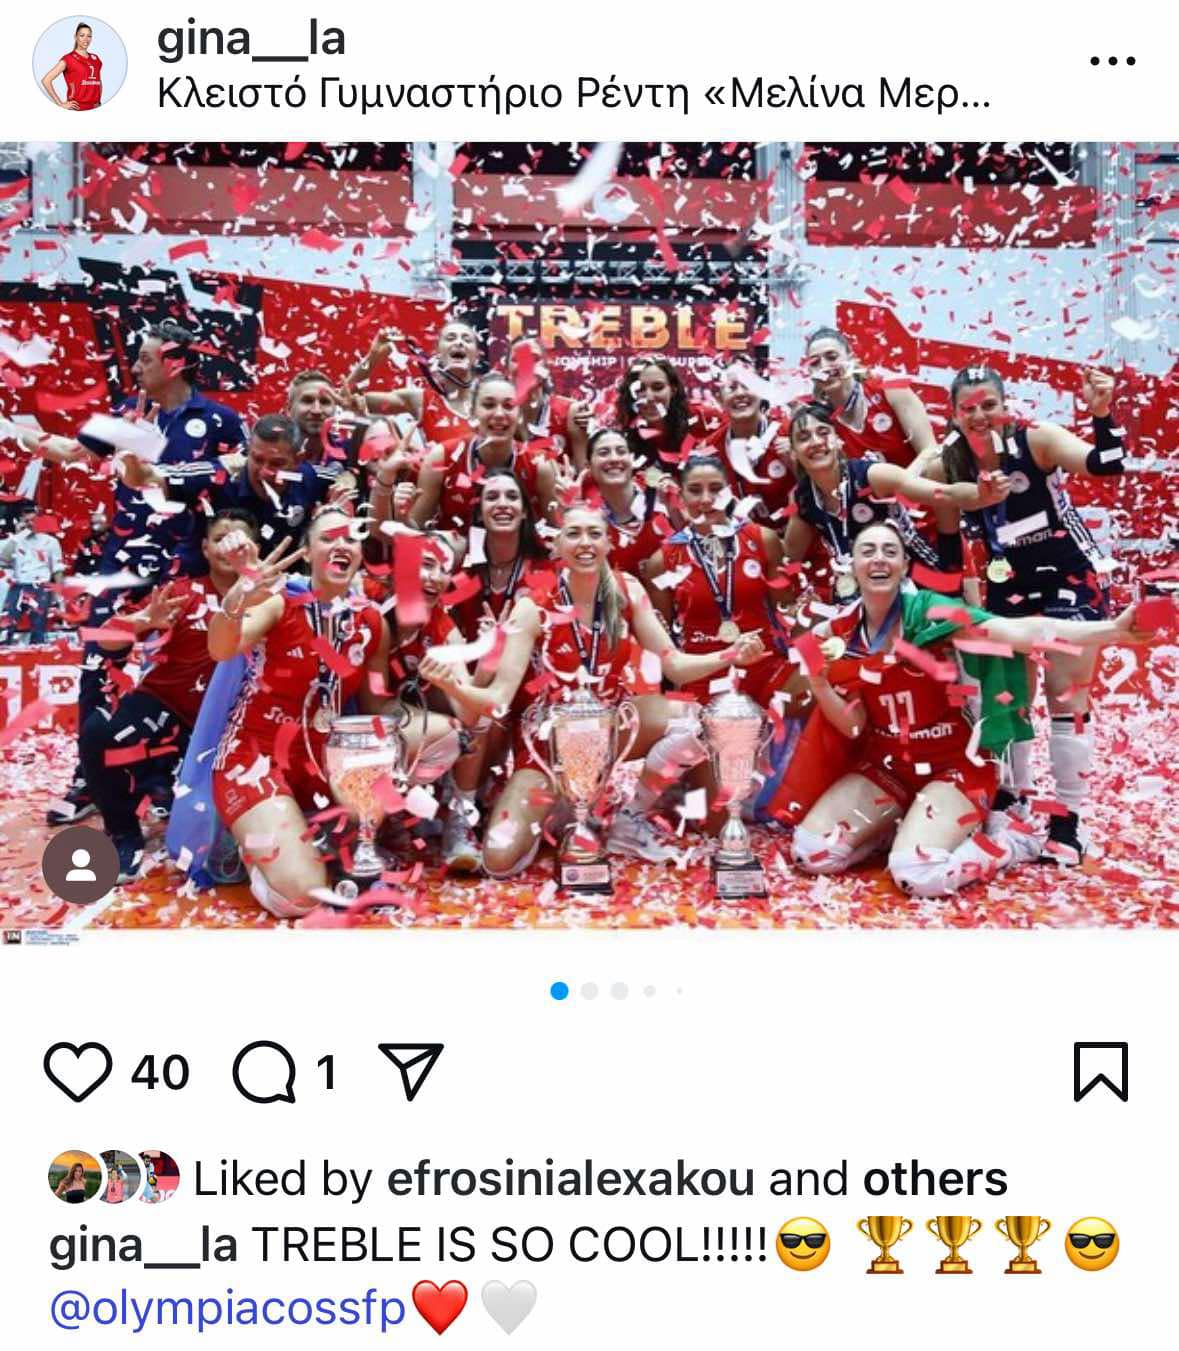Screen dimensions: 1179x1351
Task: View likes count 40
Action: coord(160,1073)
